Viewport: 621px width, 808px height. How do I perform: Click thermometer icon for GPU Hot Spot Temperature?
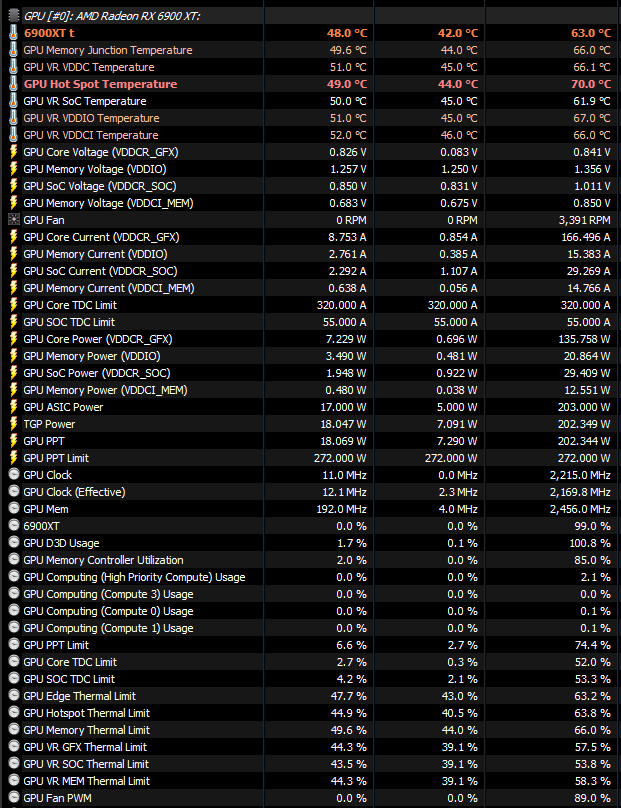14,83
